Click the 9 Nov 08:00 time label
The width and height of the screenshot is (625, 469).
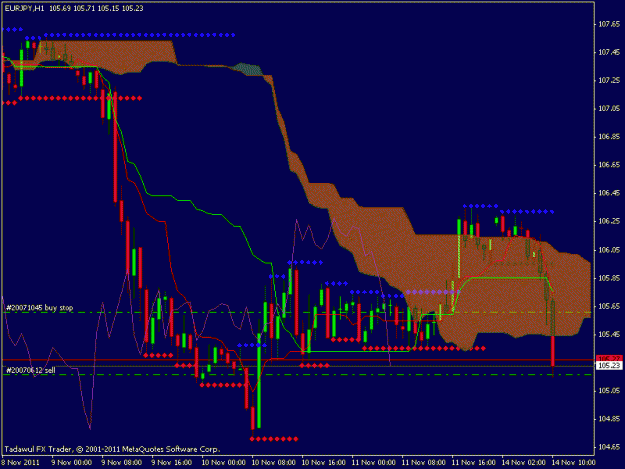click(122, 462)
